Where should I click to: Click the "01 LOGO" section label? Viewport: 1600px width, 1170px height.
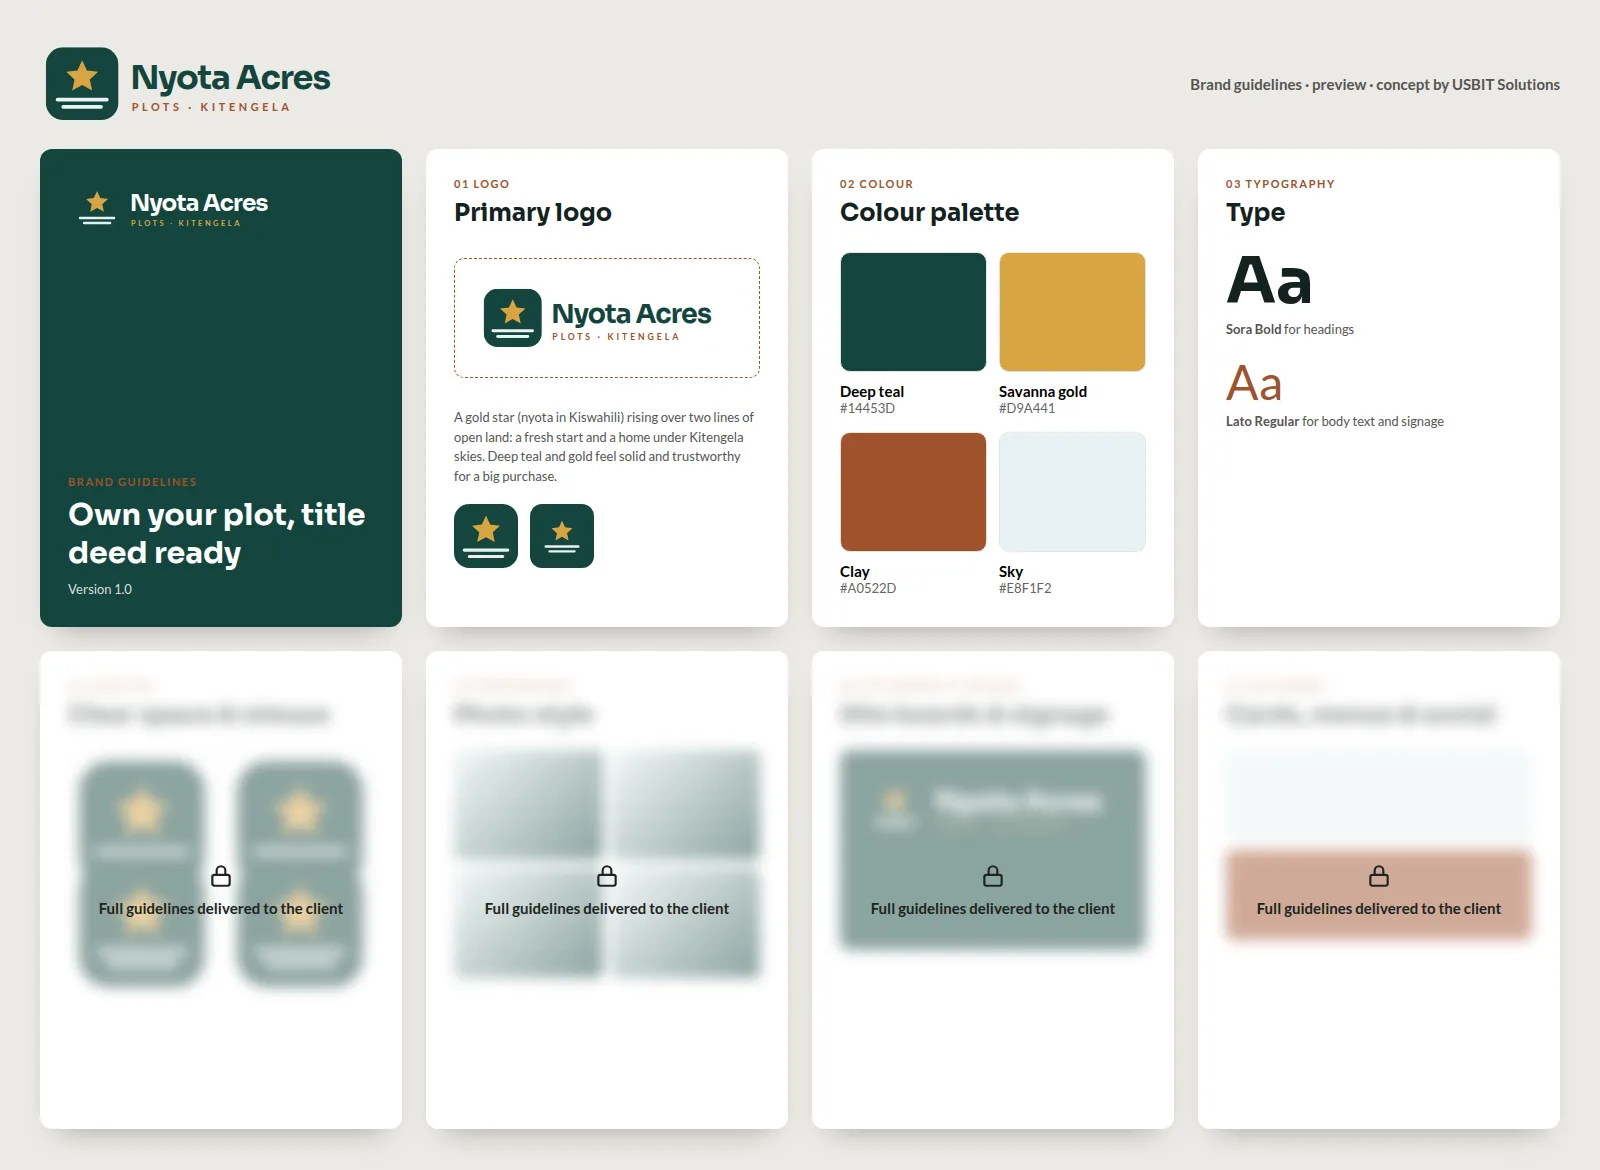(482, 184)
